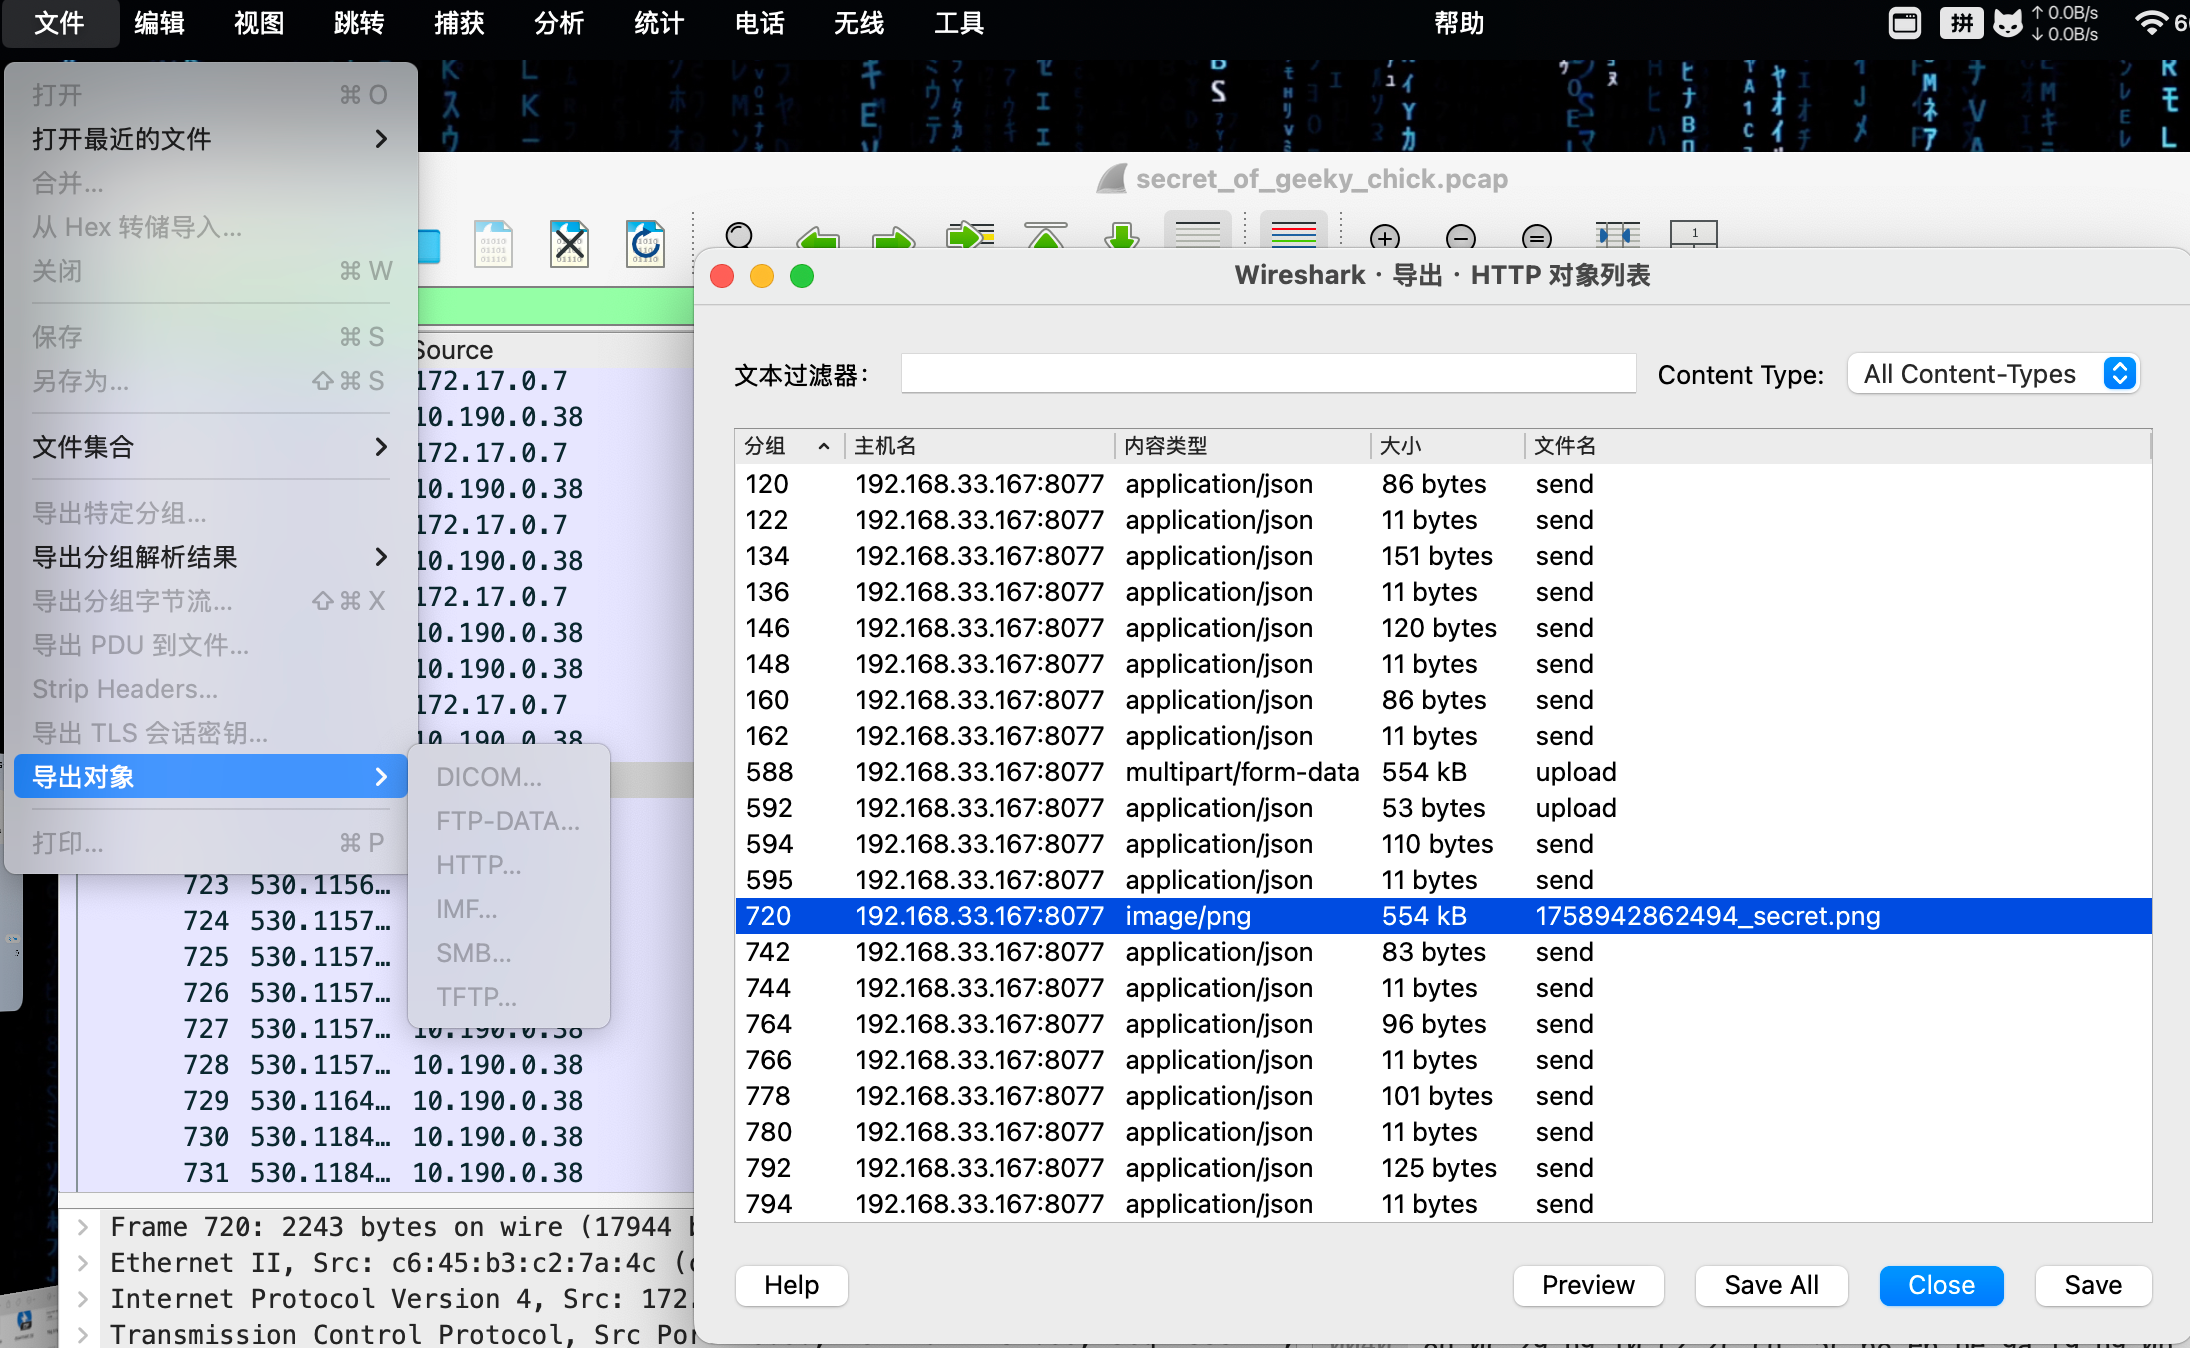Toggle the colorize packet list icon
The height and width of the screenshot is (1348, 2190).
1293,234
